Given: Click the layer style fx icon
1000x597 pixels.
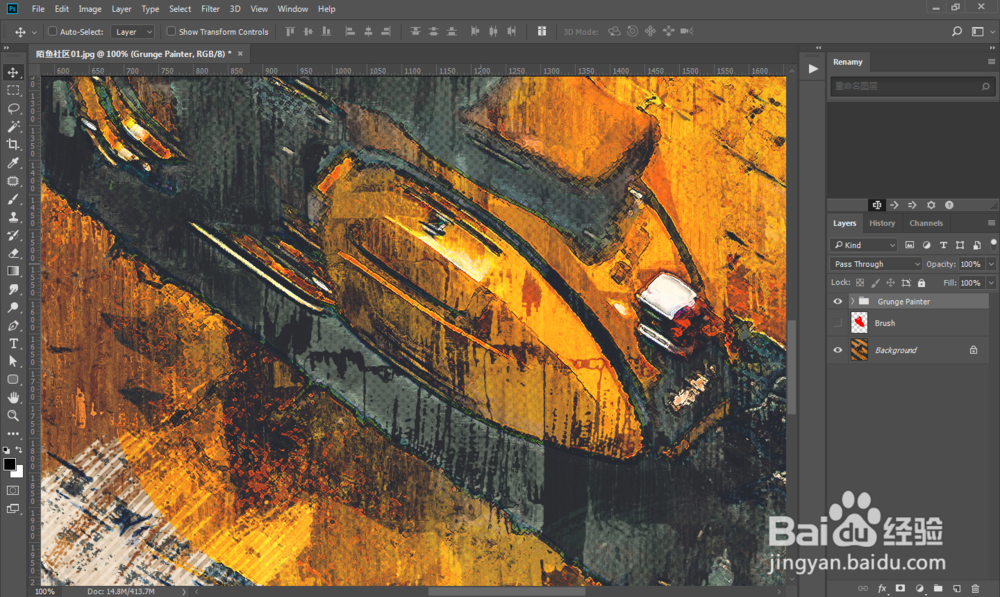Looking at the screenshot, I should point(882,589).
